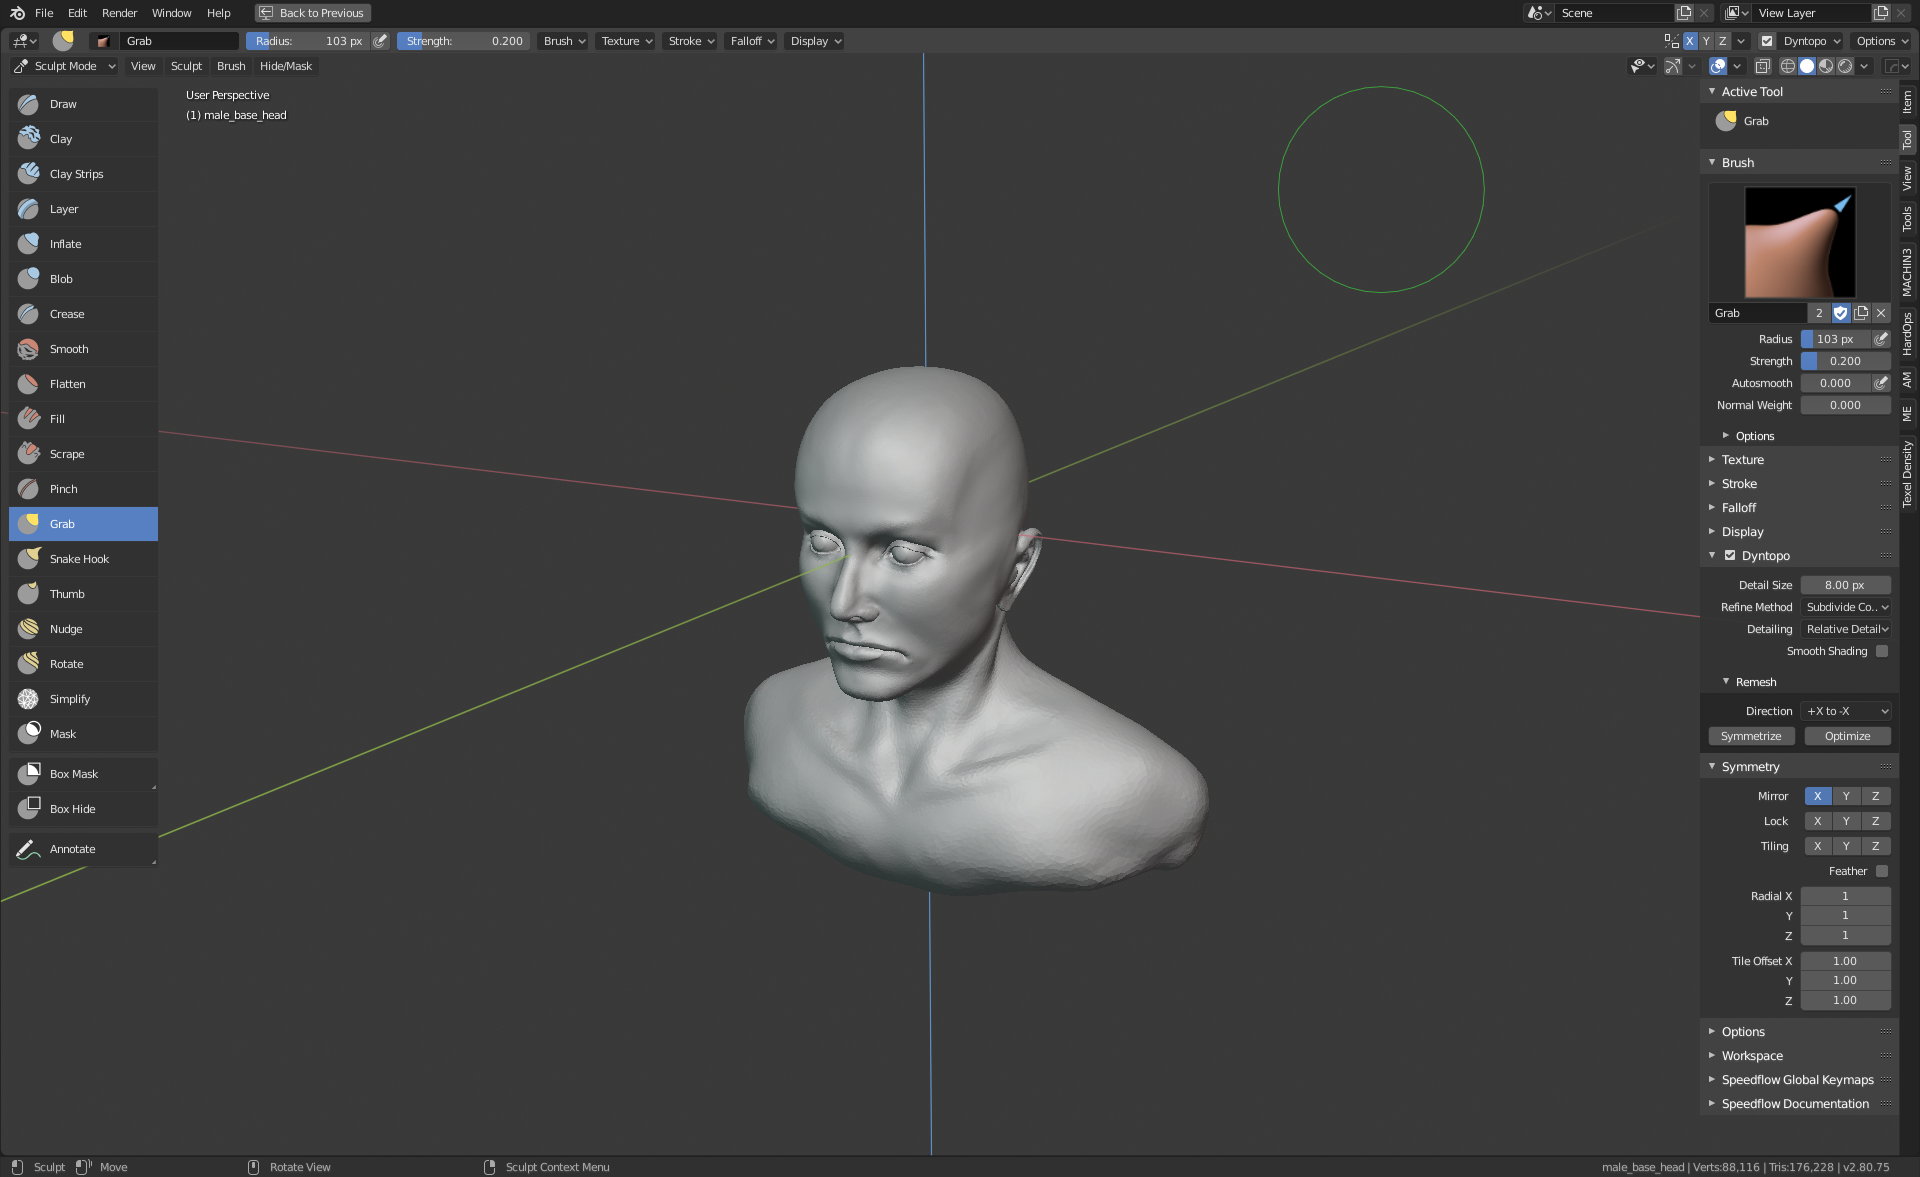Screen dimensions: 1920x1177
Task: Click the Back to Previous button
Action: tap(312, 13)
